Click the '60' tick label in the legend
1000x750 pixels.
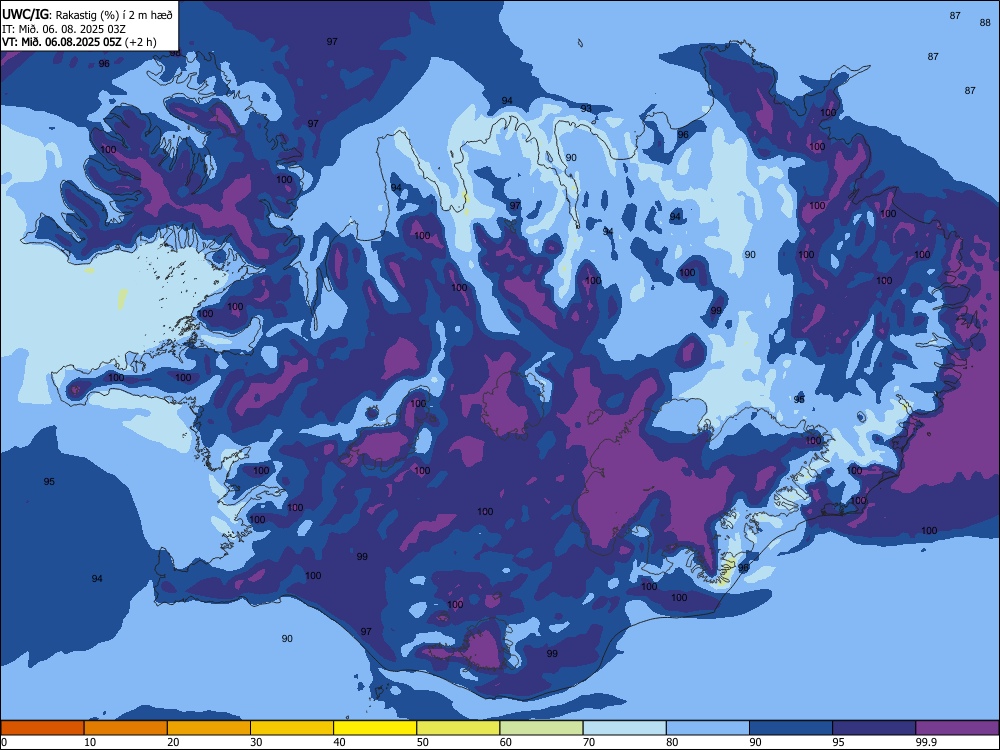point(506,742)
